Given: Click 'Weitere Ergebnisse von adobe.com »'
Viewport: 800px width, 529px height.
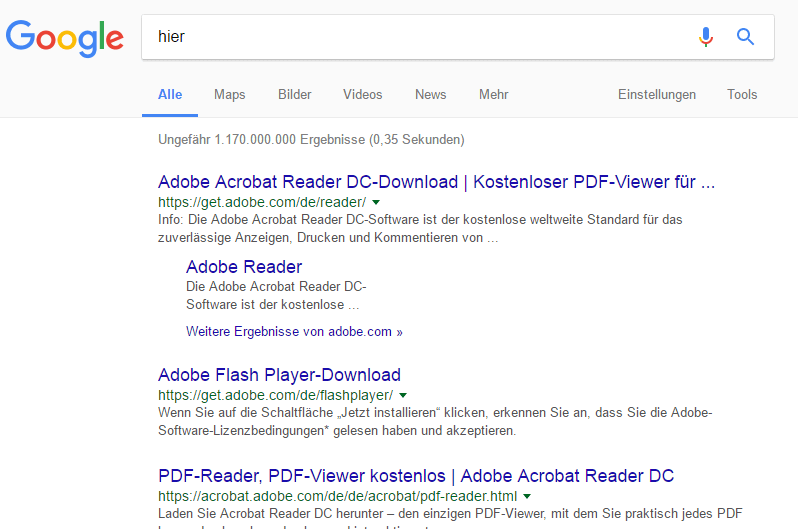Looking at the screenshot, I should click(294, 332).
